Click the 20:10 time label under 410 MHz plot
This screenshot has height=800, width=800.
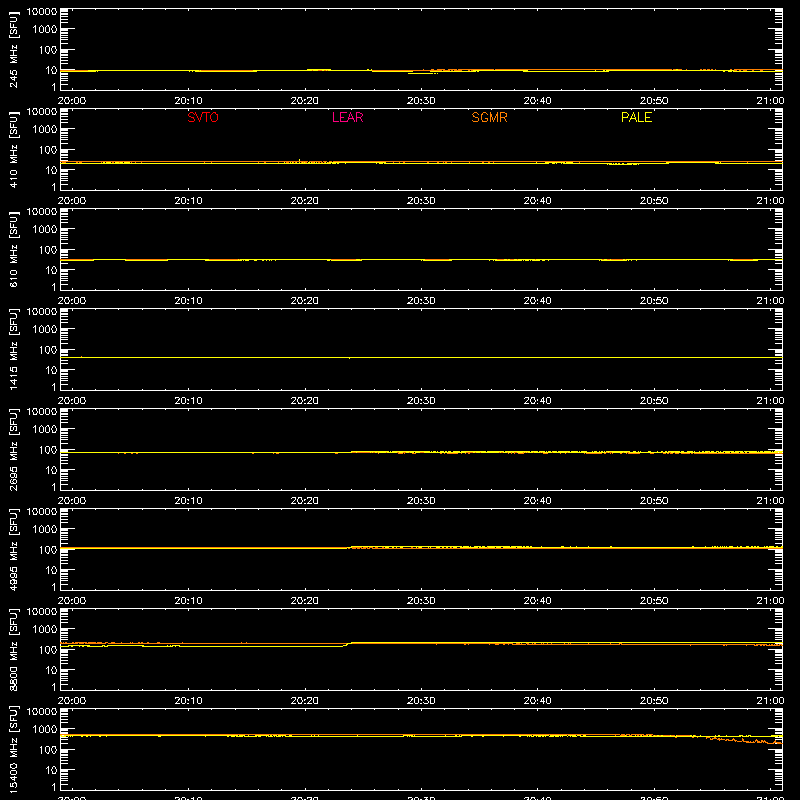188,201
